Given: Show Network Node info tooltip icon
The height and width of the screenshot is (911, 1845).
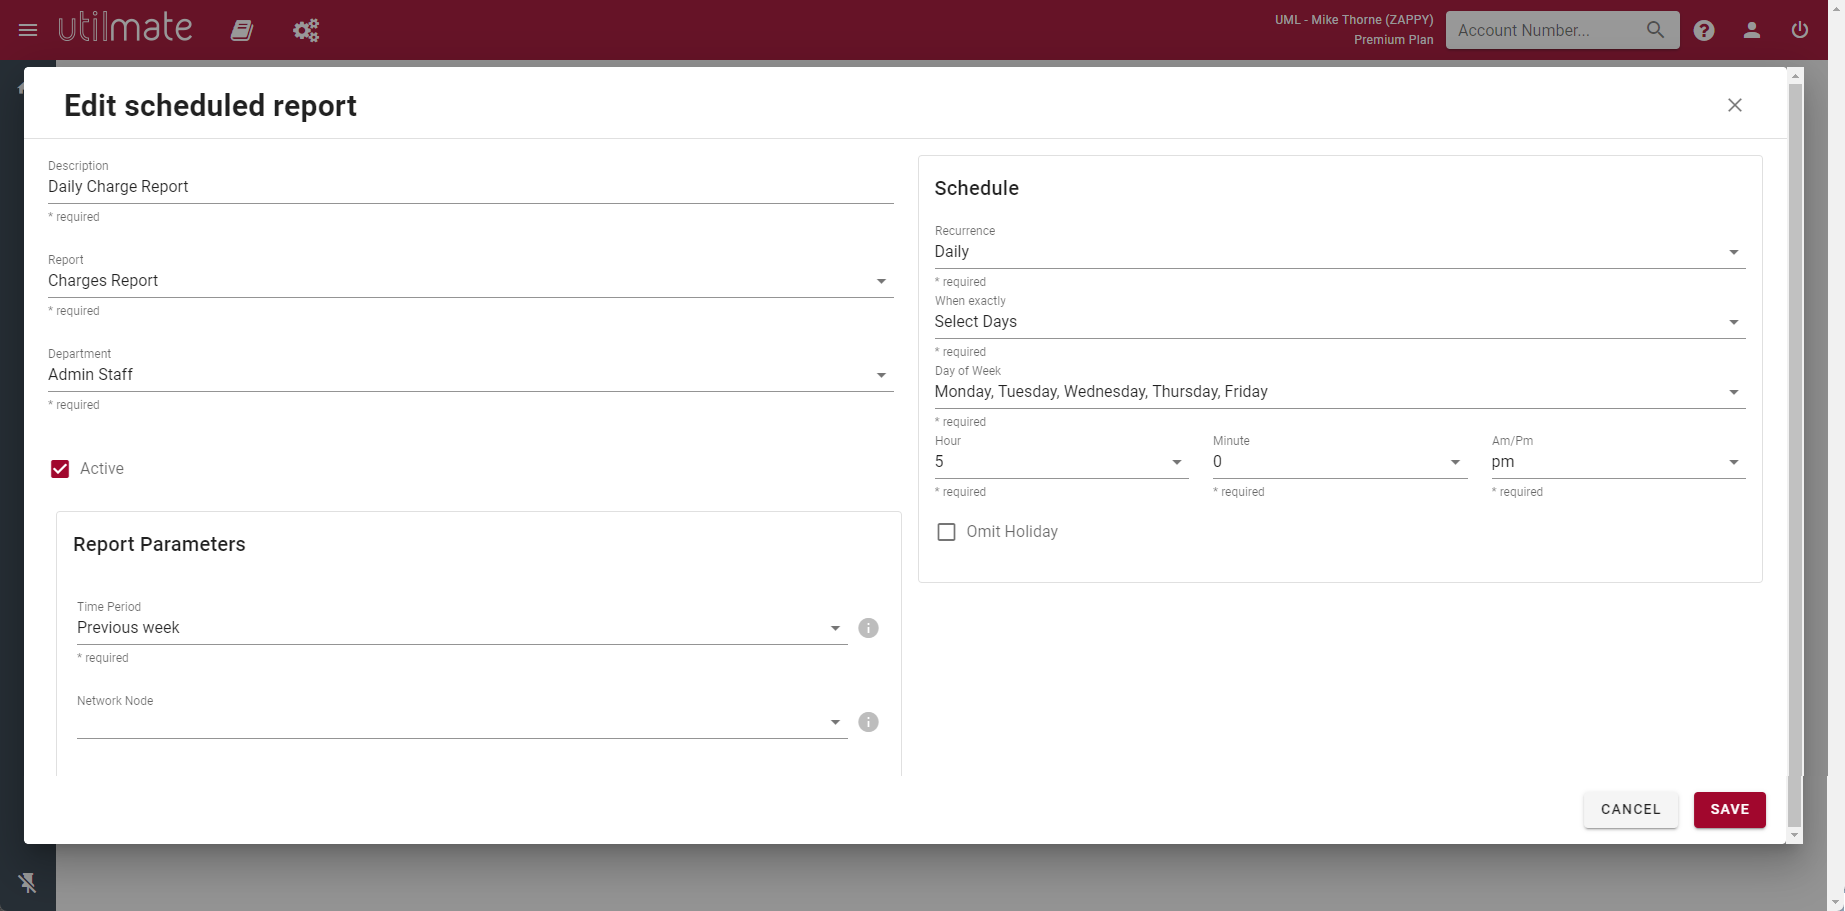Looking at the screenshot, I should pos(869,722).
